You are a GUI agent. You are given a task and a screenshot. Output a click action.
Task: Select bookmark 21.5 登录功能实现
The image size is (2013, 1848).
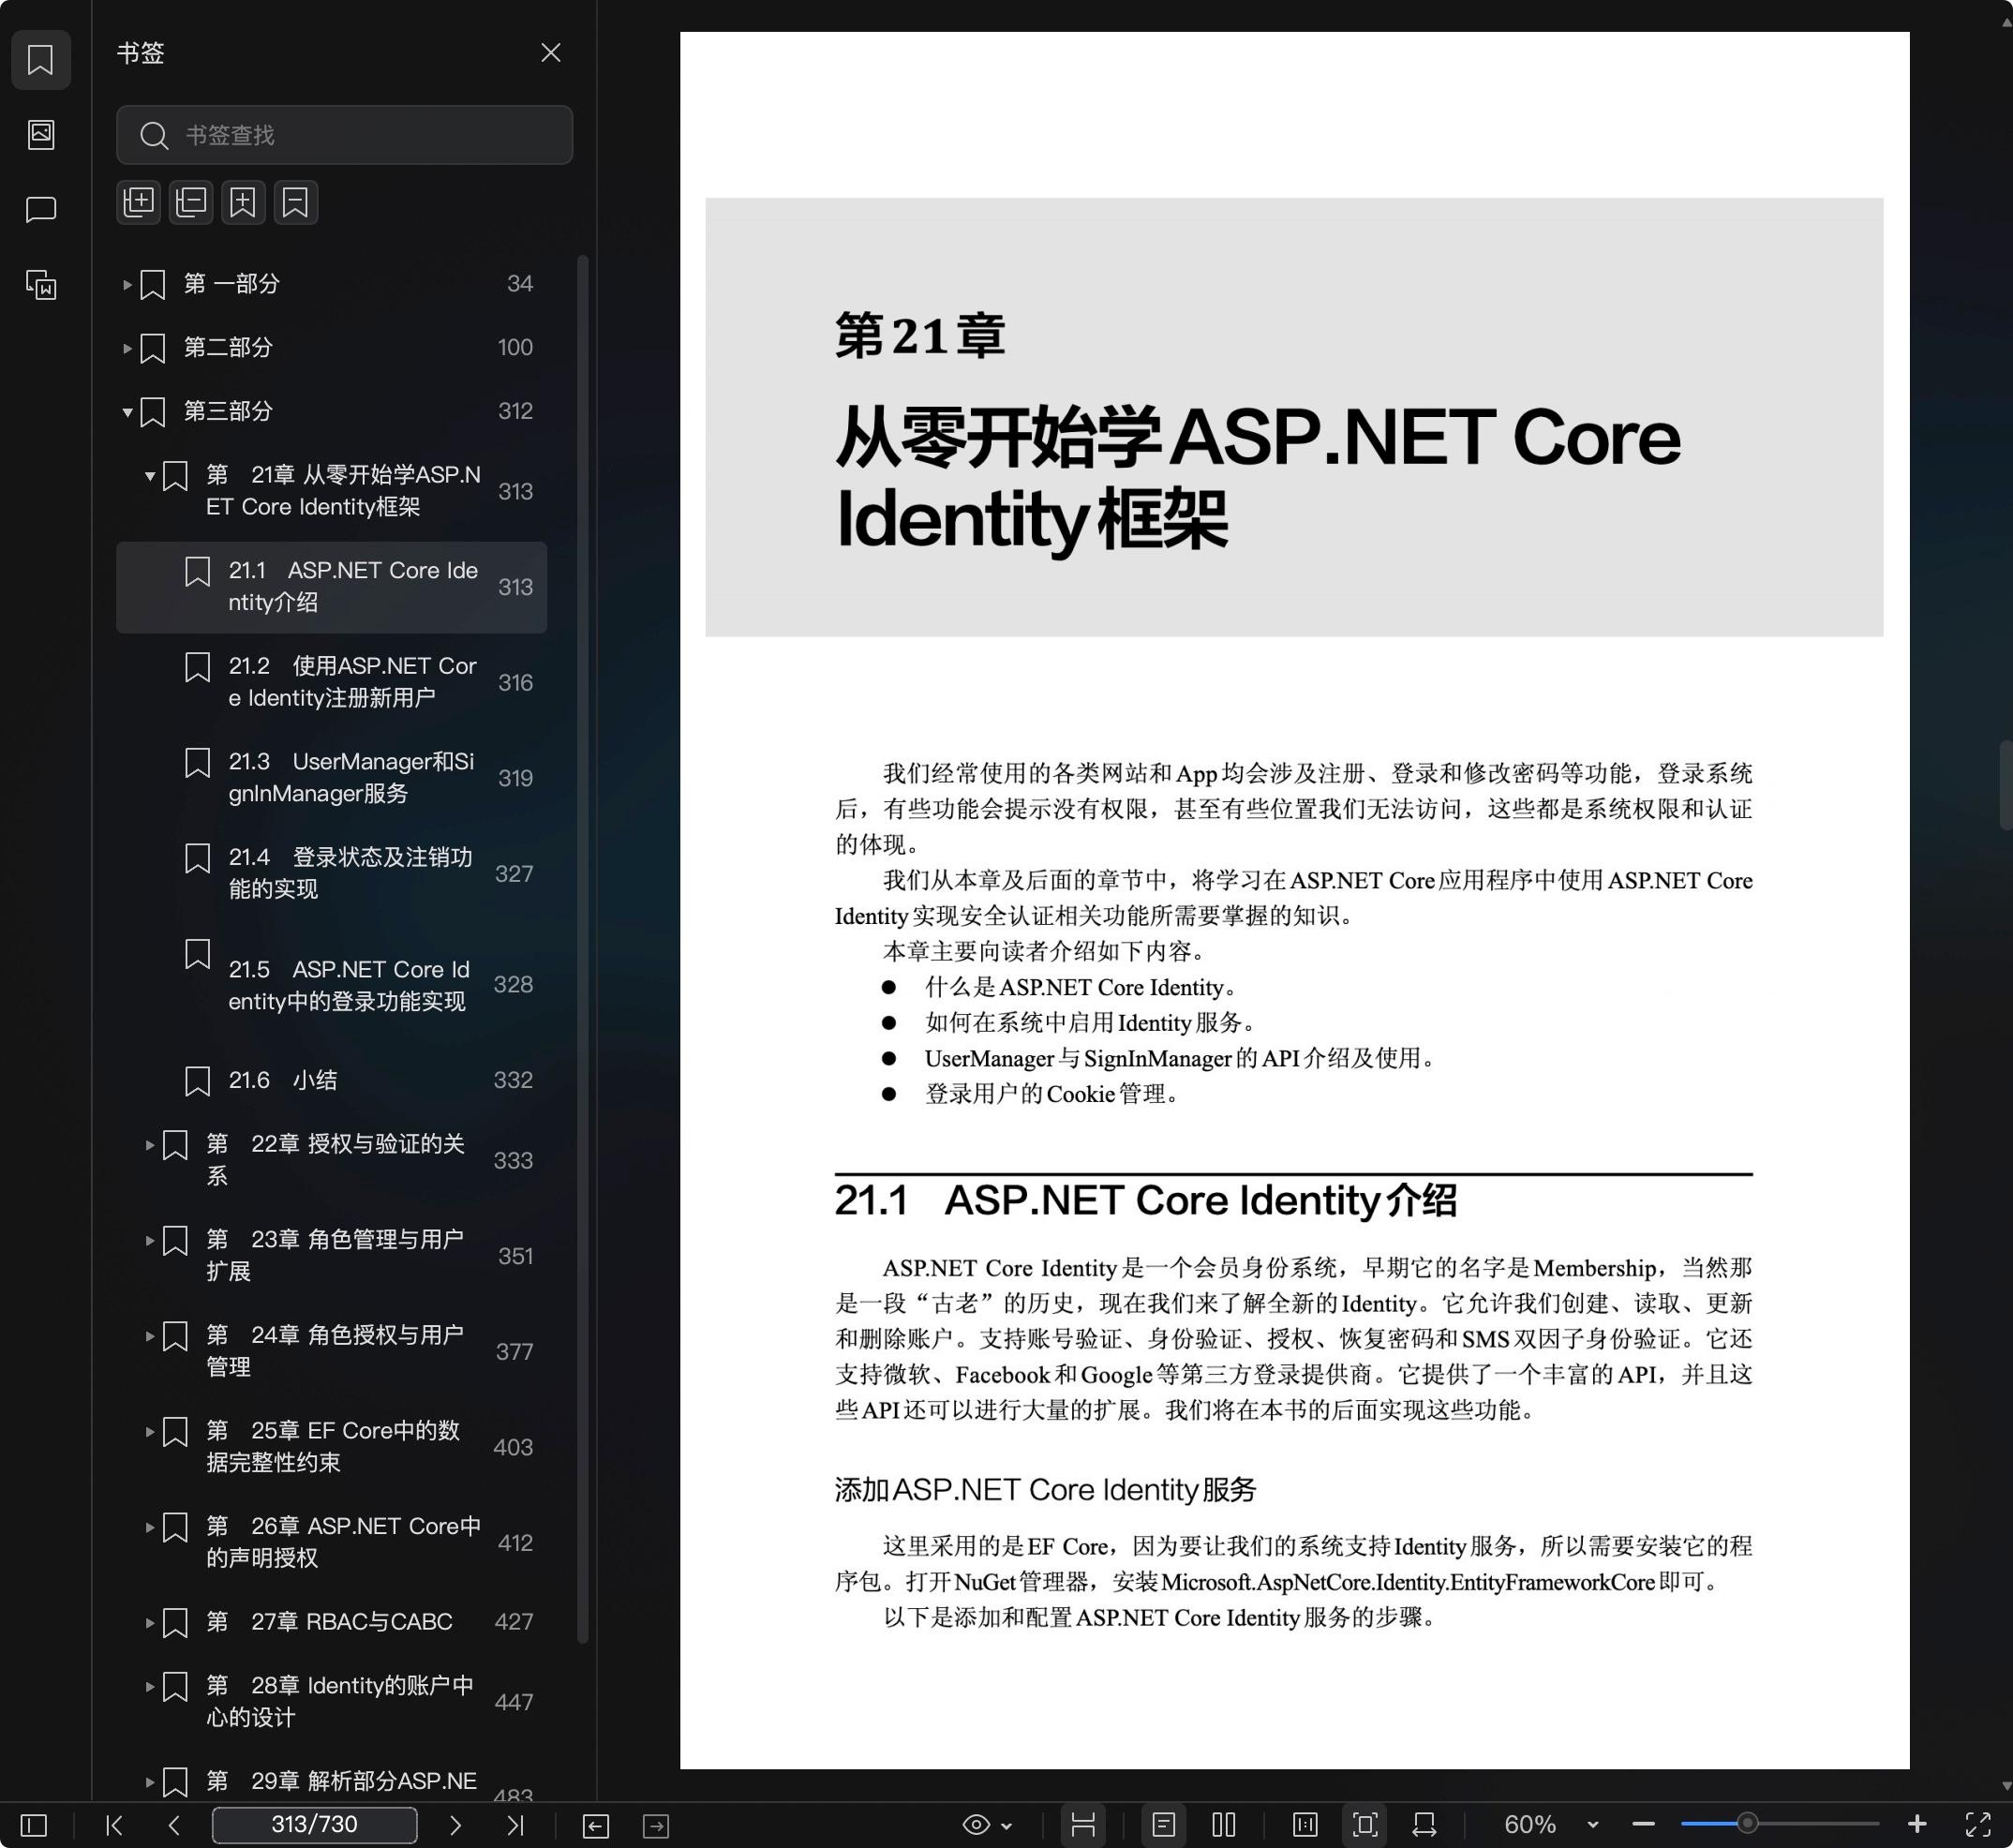tap(331, 984)
